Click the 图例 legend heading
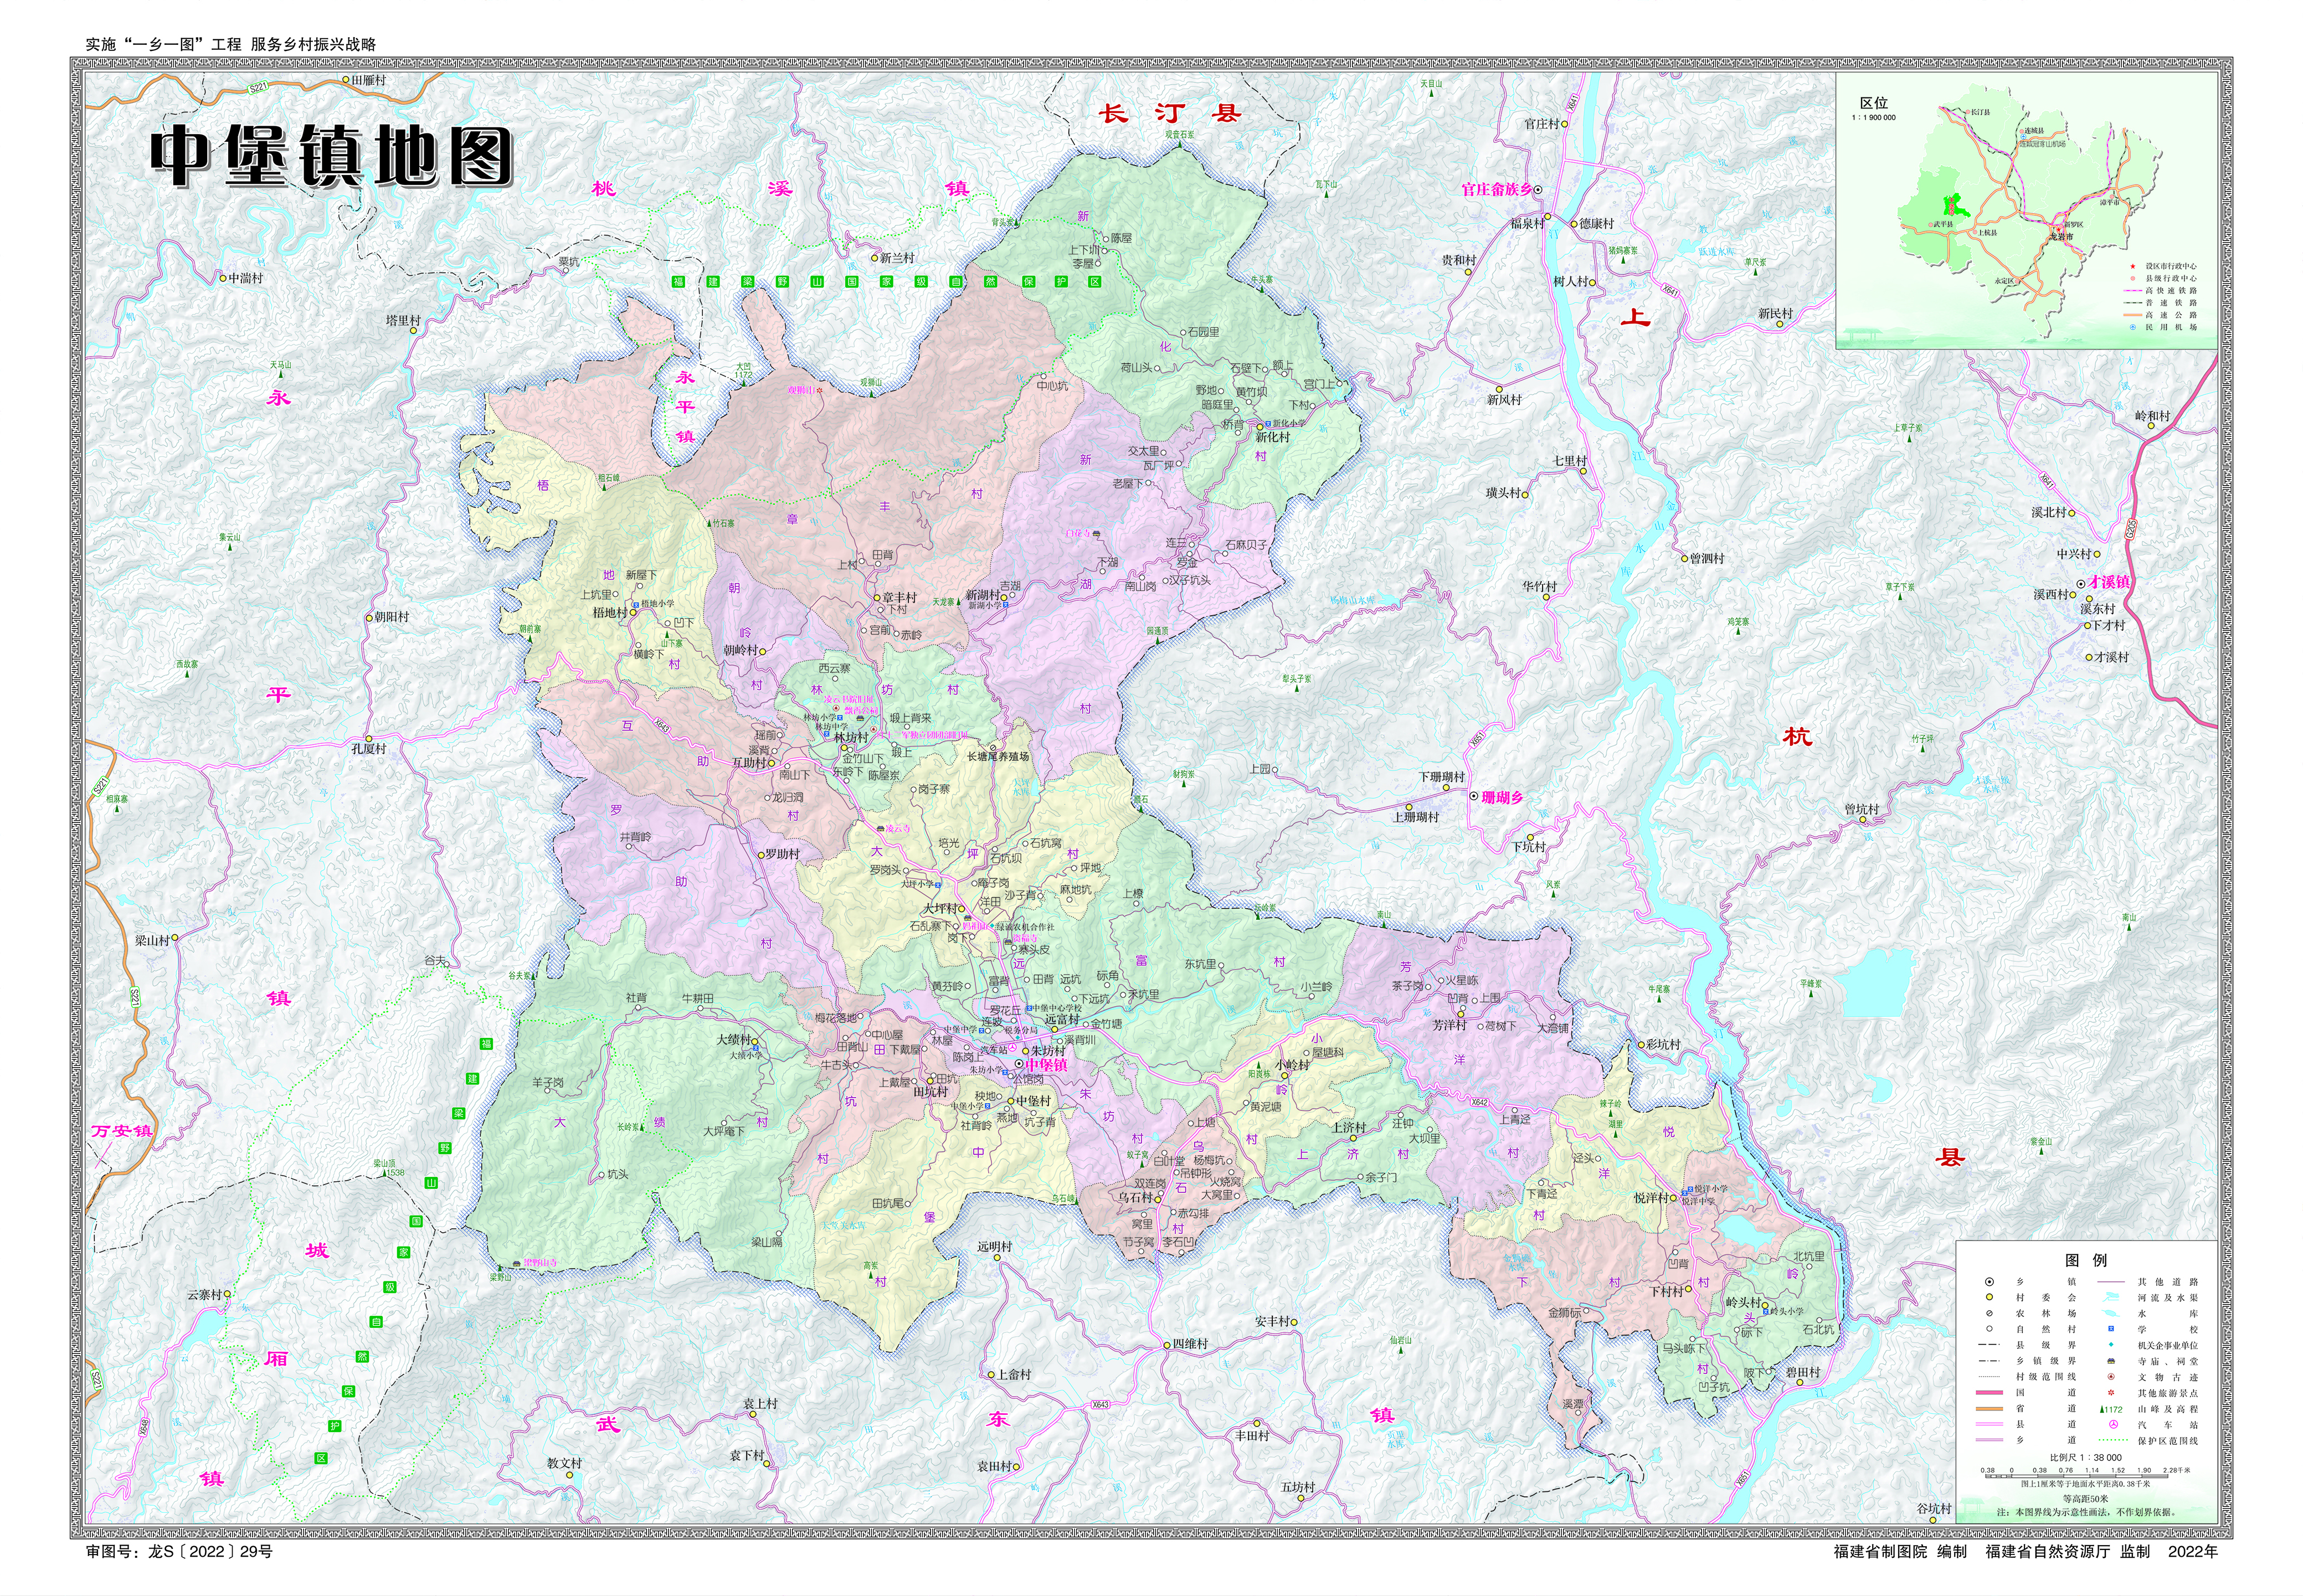 (x=2087, y=1260)
